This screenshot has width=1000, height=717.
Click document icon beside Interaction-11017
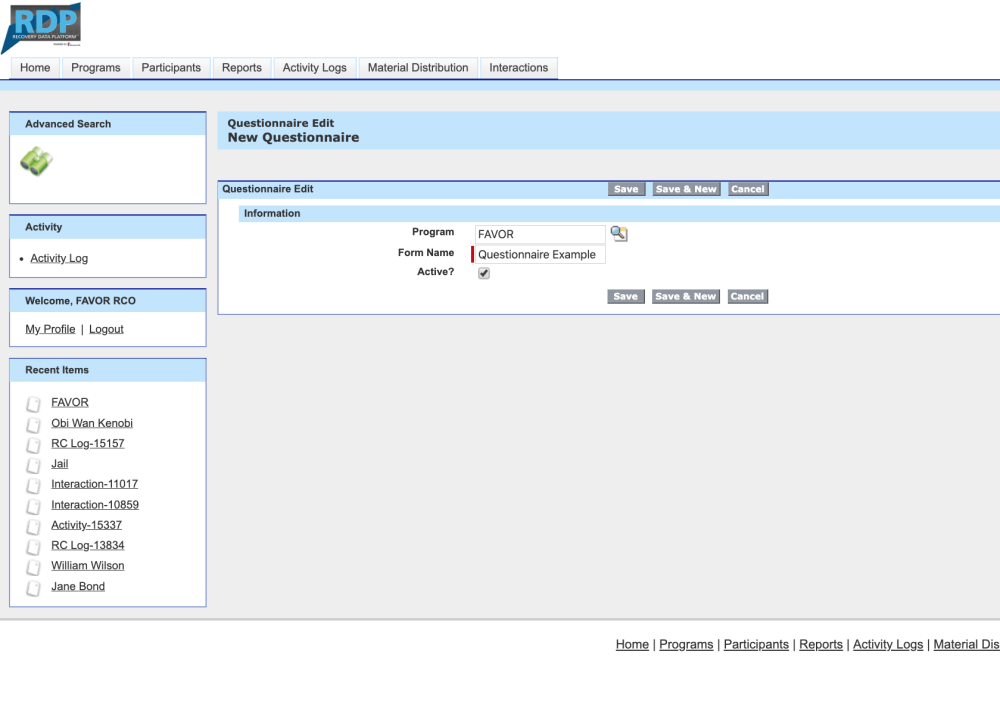coord(33,485)
